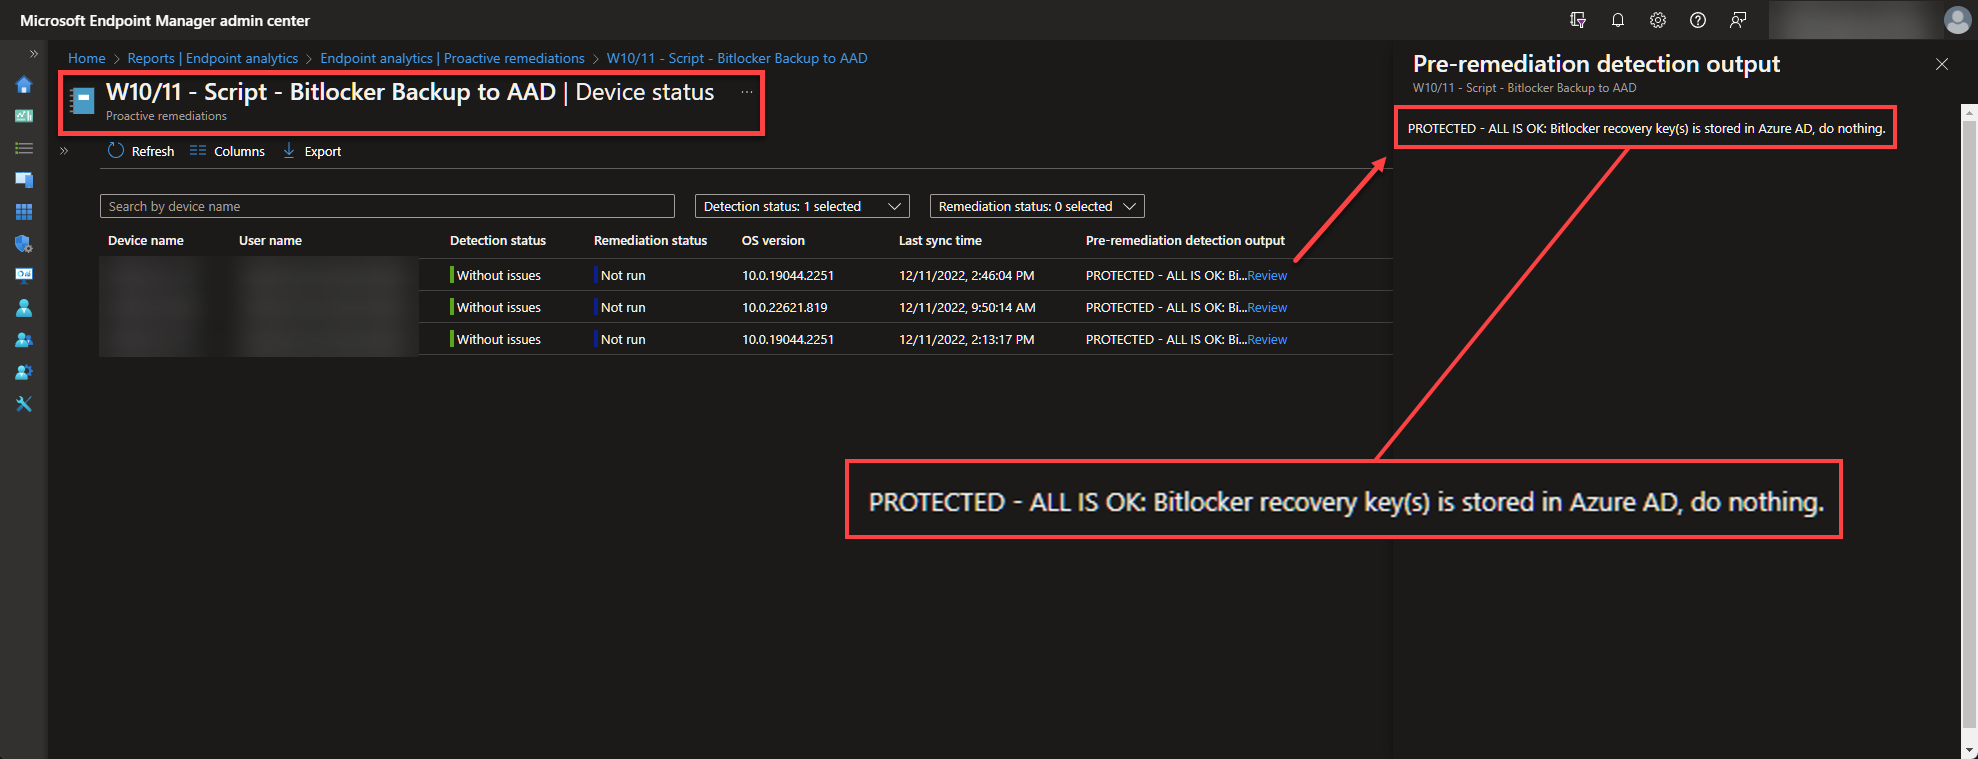This screenshot has width=1978, height=759.
Task: Click Microsoft Endpoint Manager admin center title
Action: point(165,20)
